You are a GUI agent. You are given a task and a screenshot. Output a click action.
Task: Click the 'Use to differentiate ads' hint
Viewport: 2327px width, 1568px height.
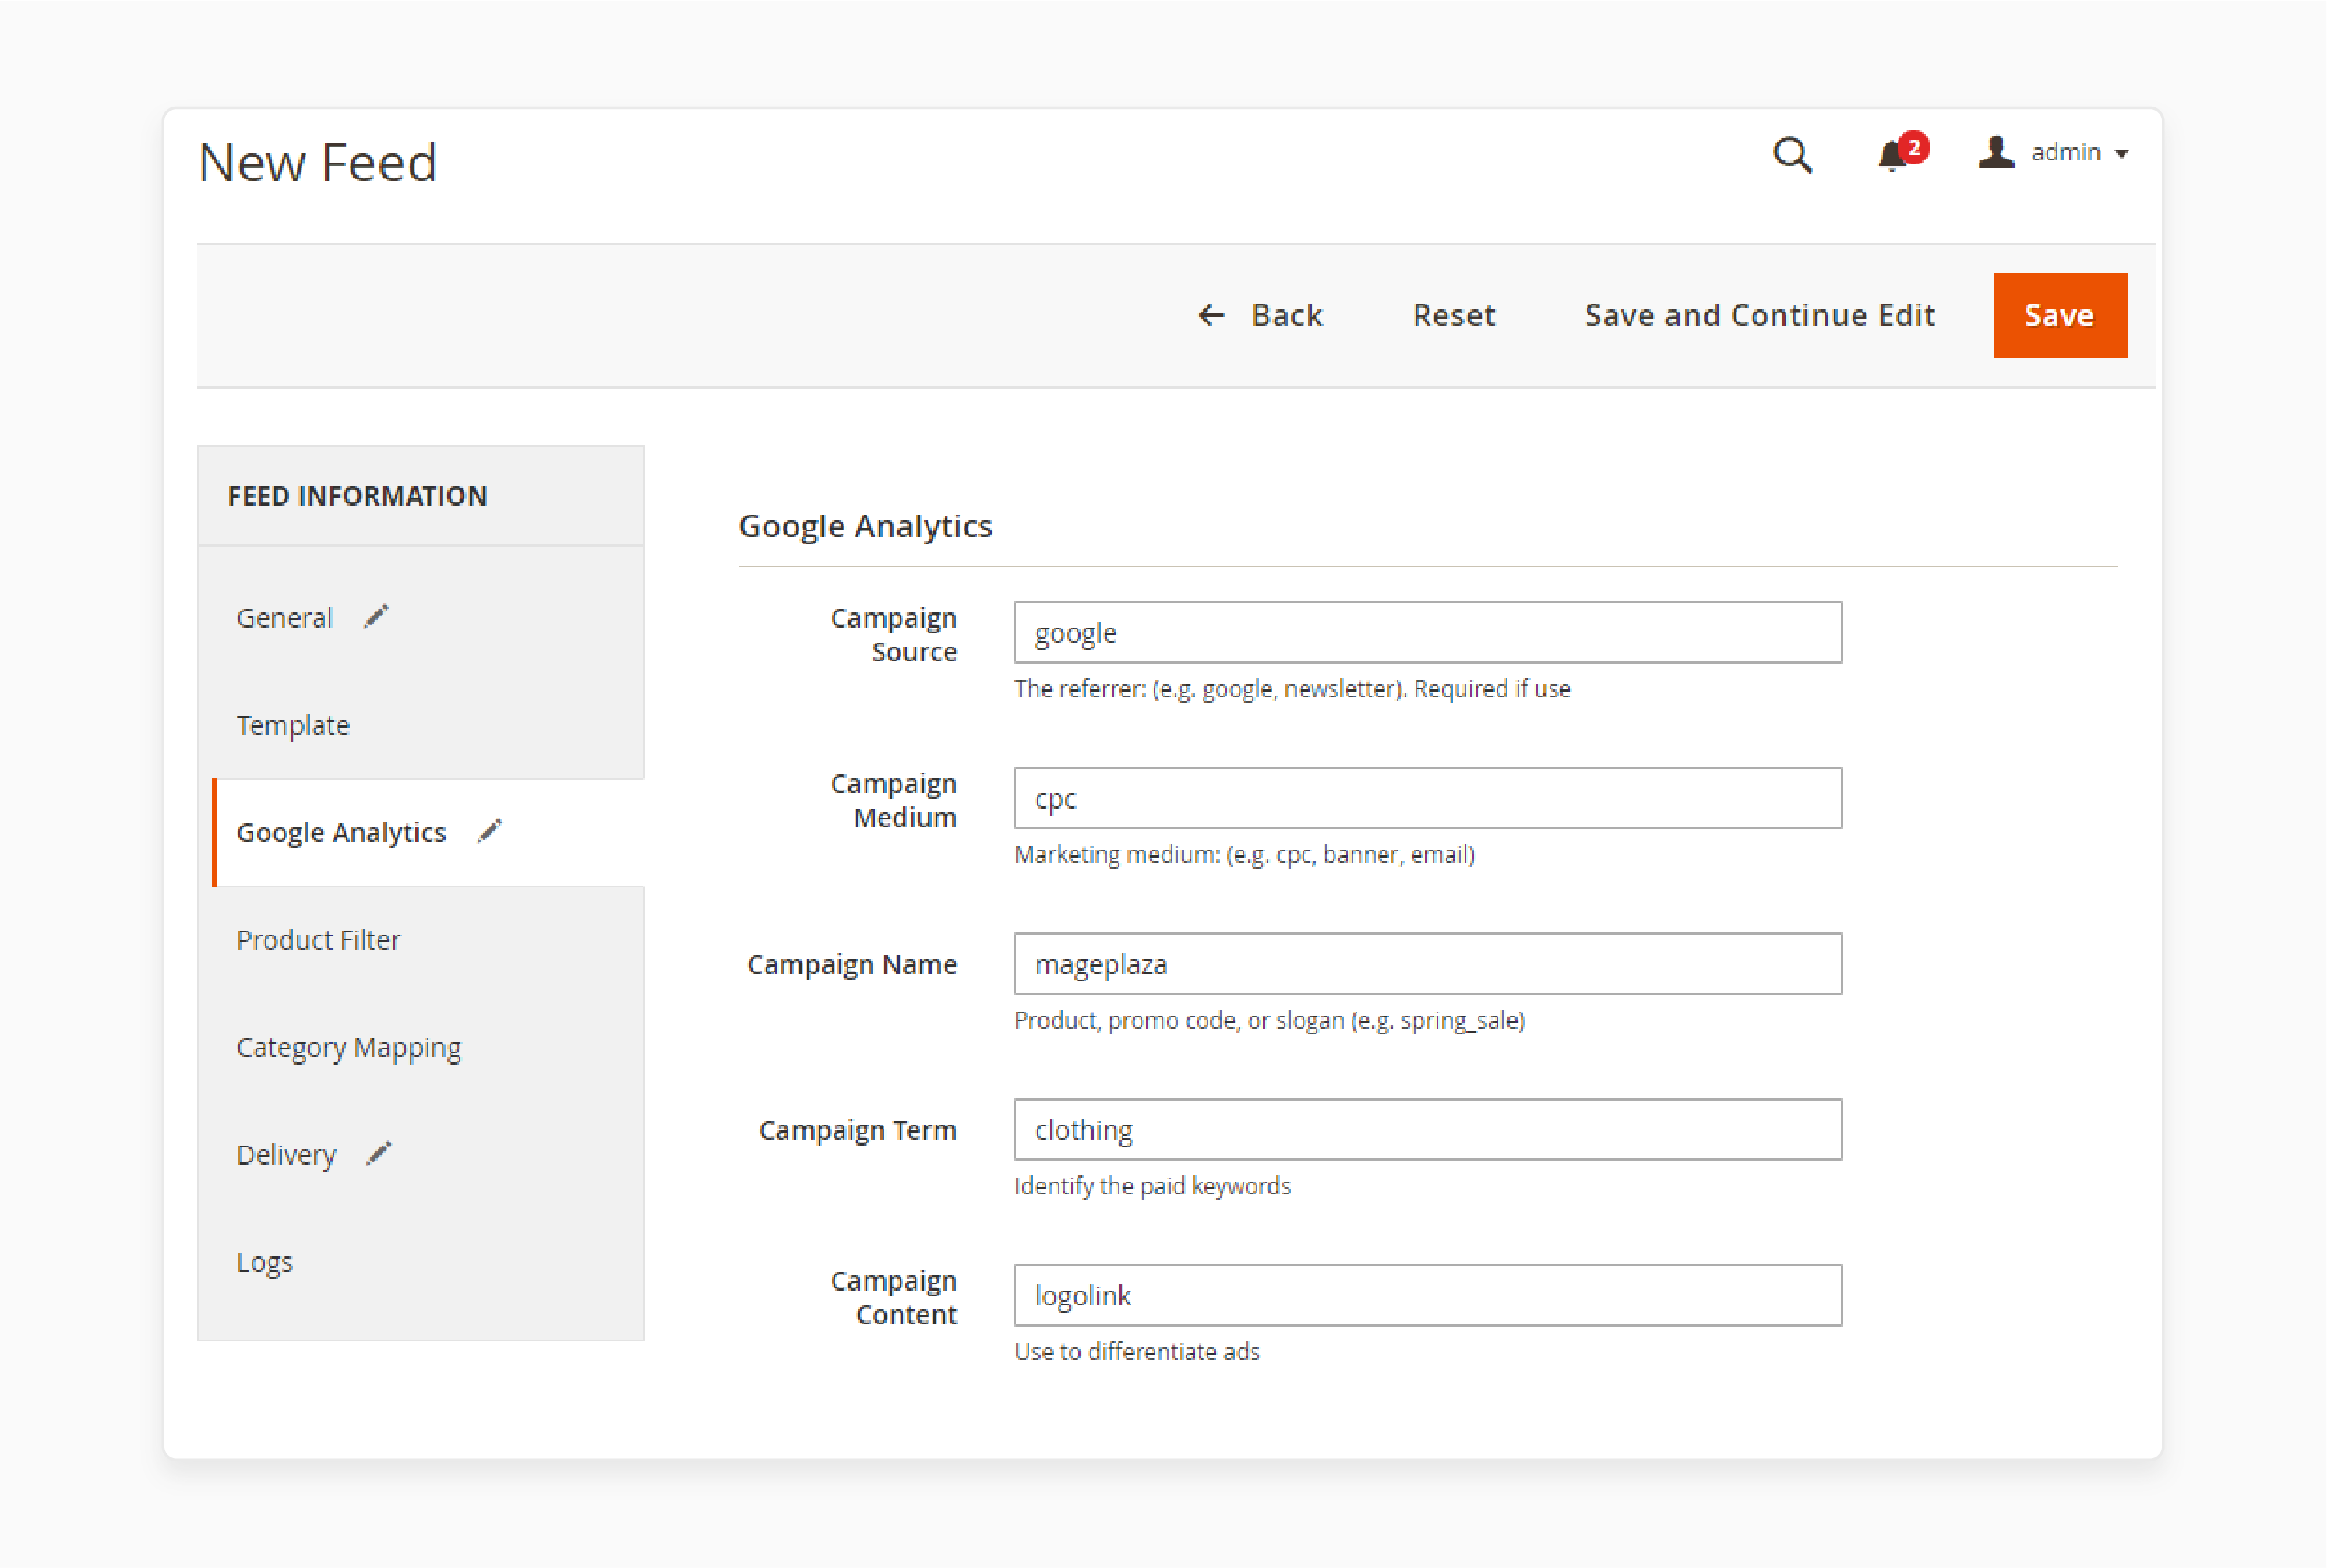1137,1352
